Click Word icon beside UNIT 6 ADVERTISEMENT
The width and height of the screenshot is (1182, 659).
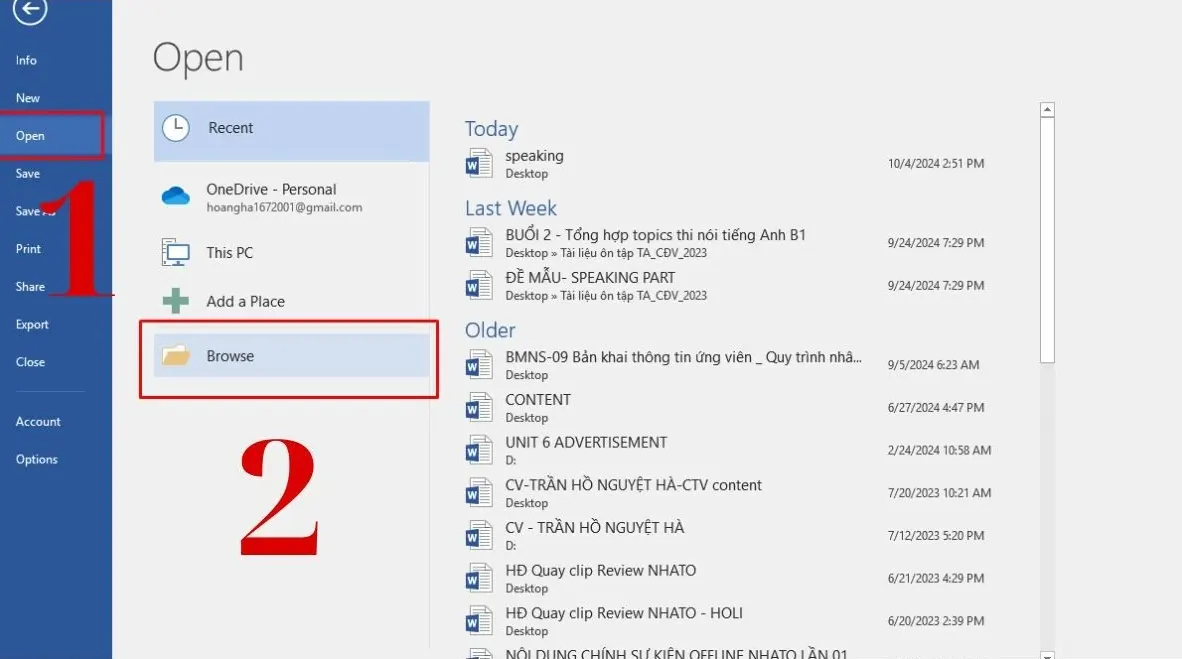click(x=479, y=450)
